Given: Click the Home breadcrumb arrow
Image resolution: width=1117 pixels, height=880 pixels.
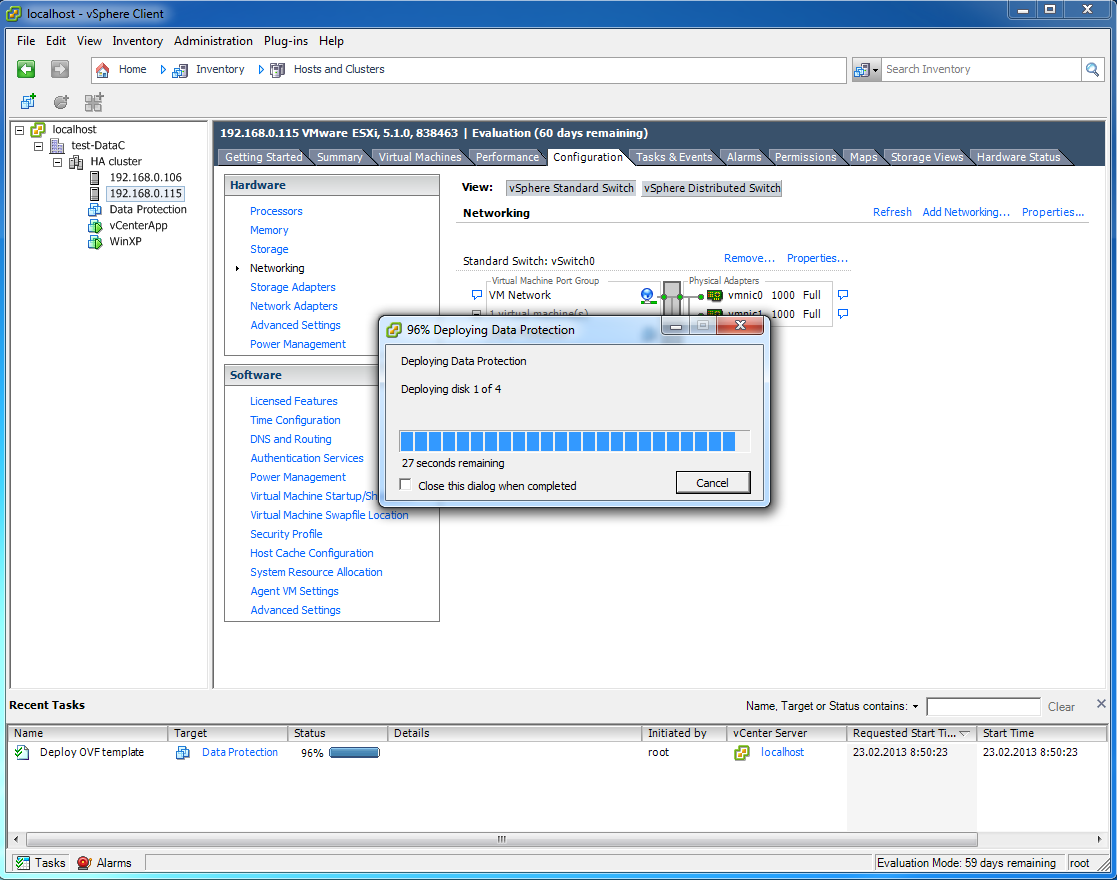Looking at the screenshot, I should pos(163,69).
